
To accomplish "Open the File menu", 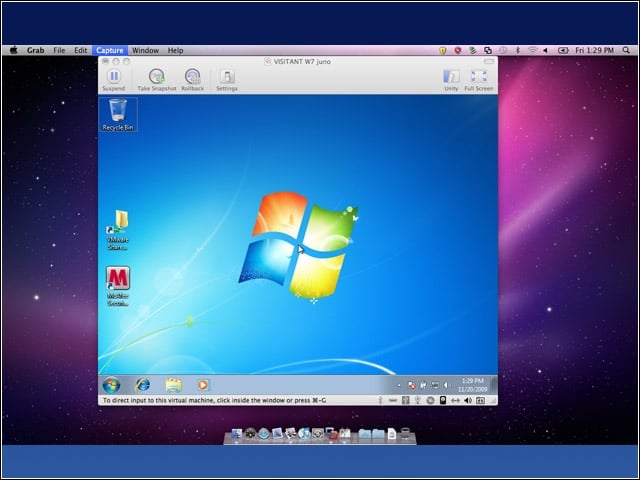I will [59, 50].
